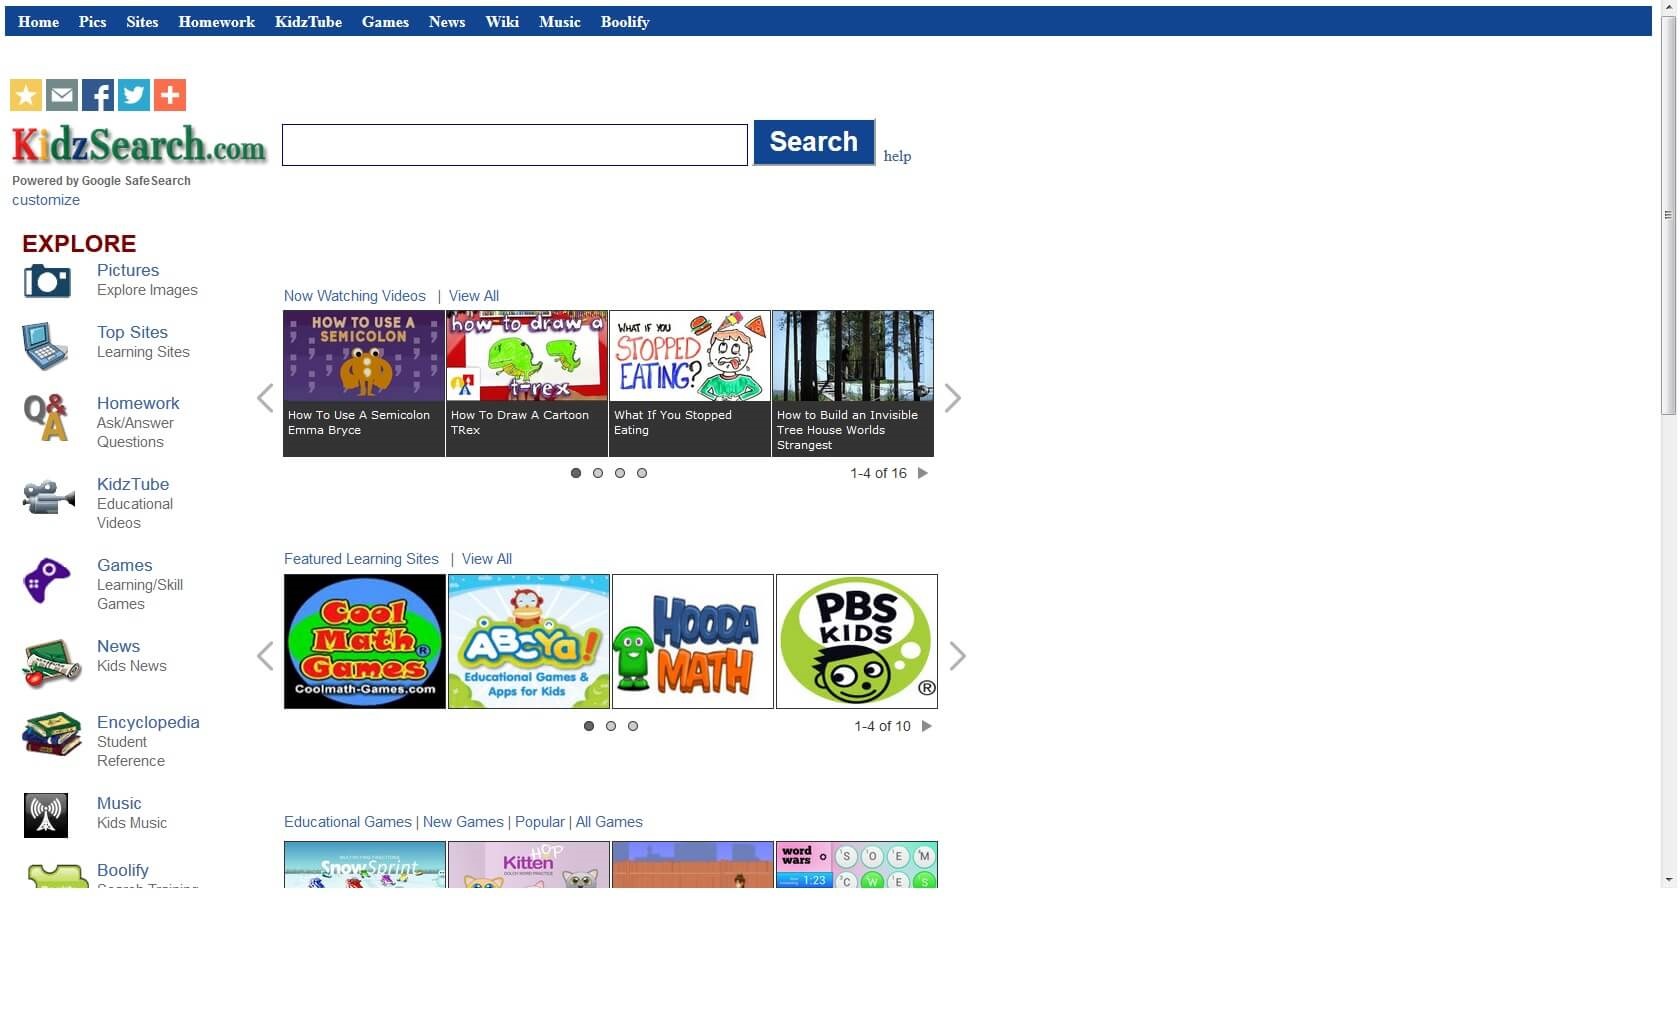Open the Now Watching Videos link
The image size is (1680, 1010).
(355, 296)
